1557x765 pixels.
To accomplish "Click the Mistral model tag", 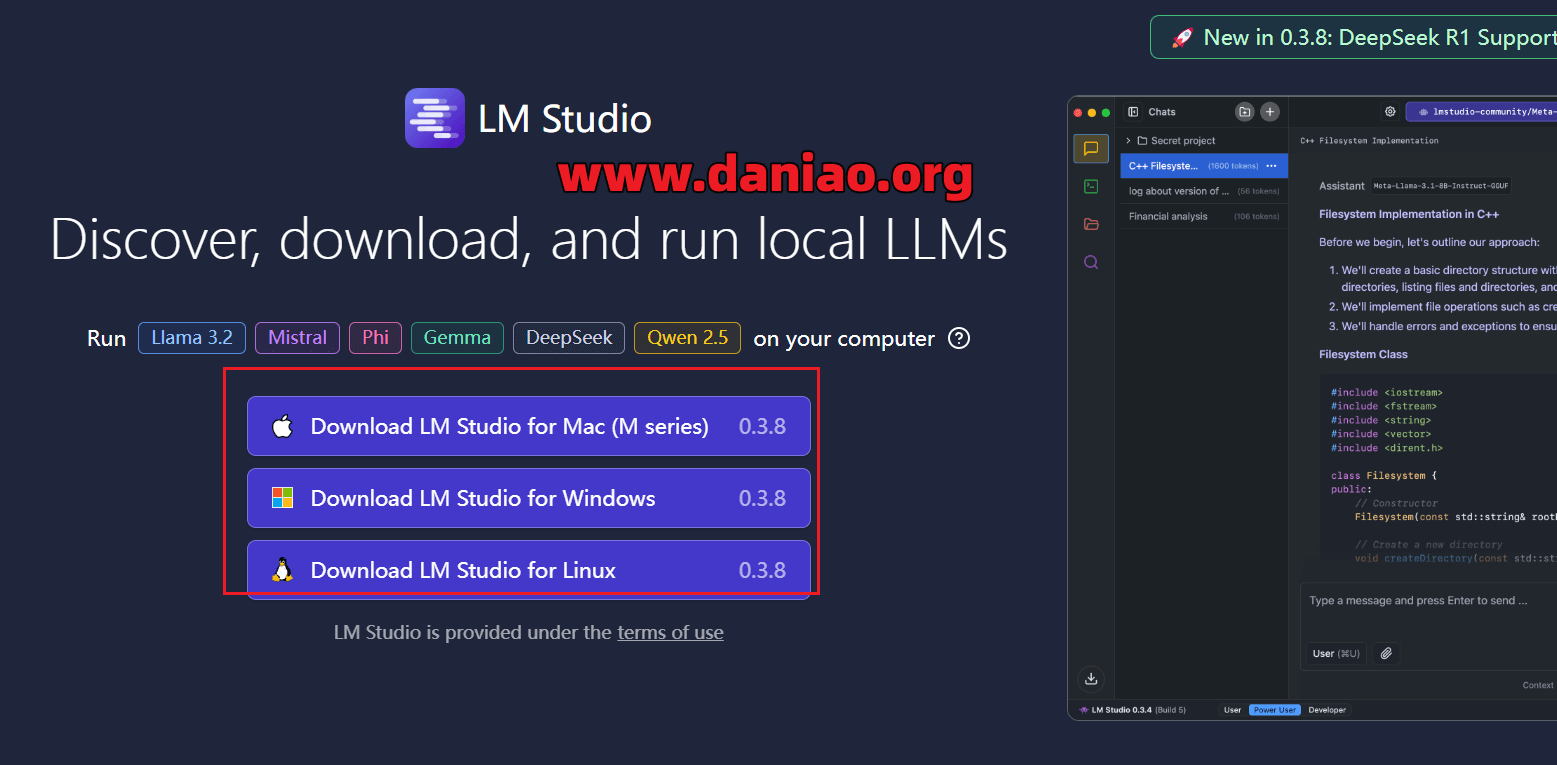I will [x=297, y=338].
